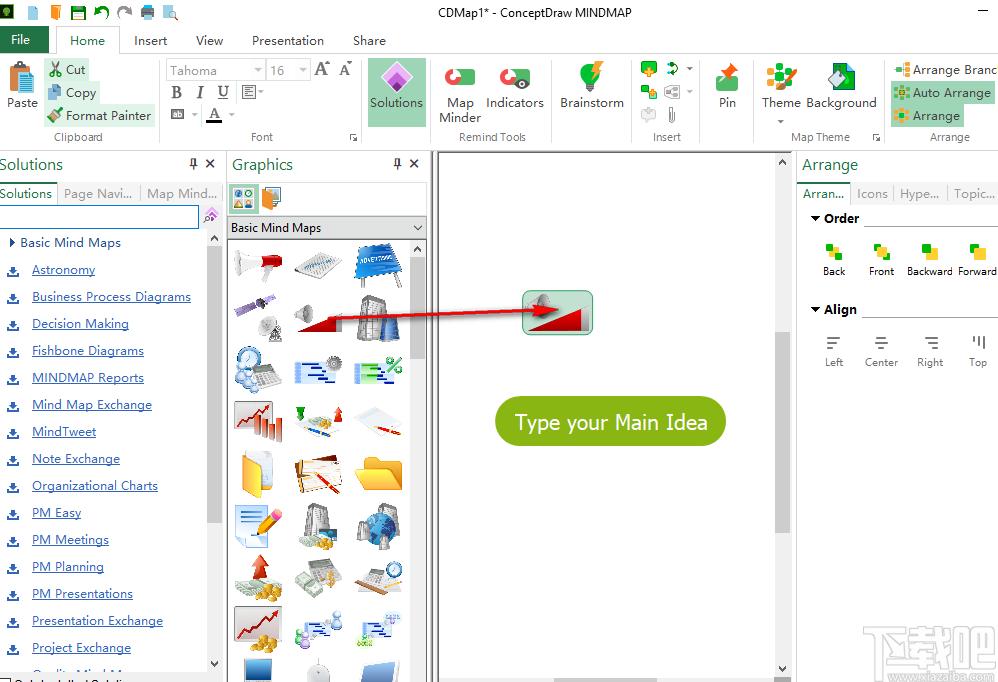
Task: Switch to the Icons panel tab
Action: point(872,193)
